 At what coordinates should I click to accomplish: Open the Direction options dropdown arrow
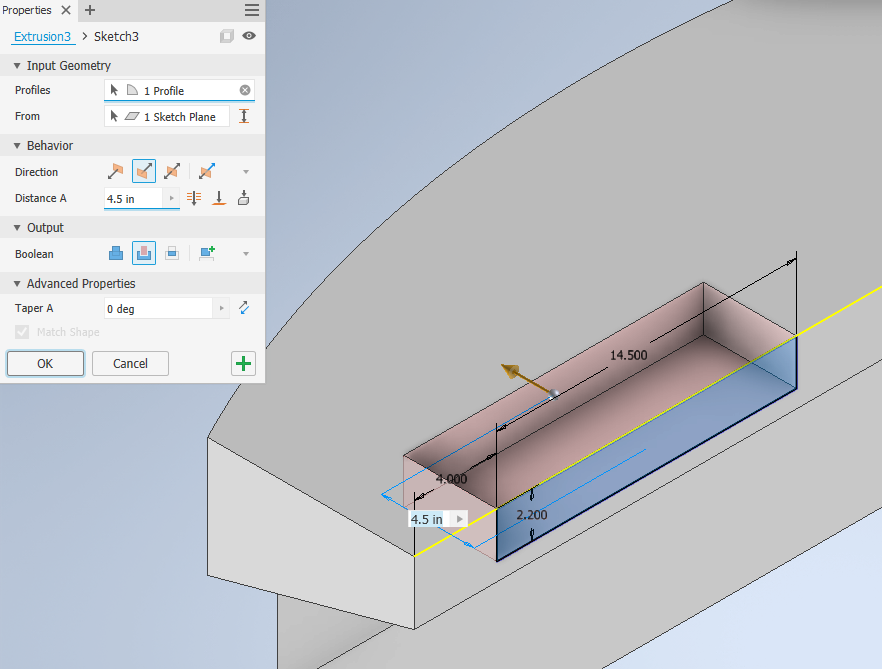(246, 172)
